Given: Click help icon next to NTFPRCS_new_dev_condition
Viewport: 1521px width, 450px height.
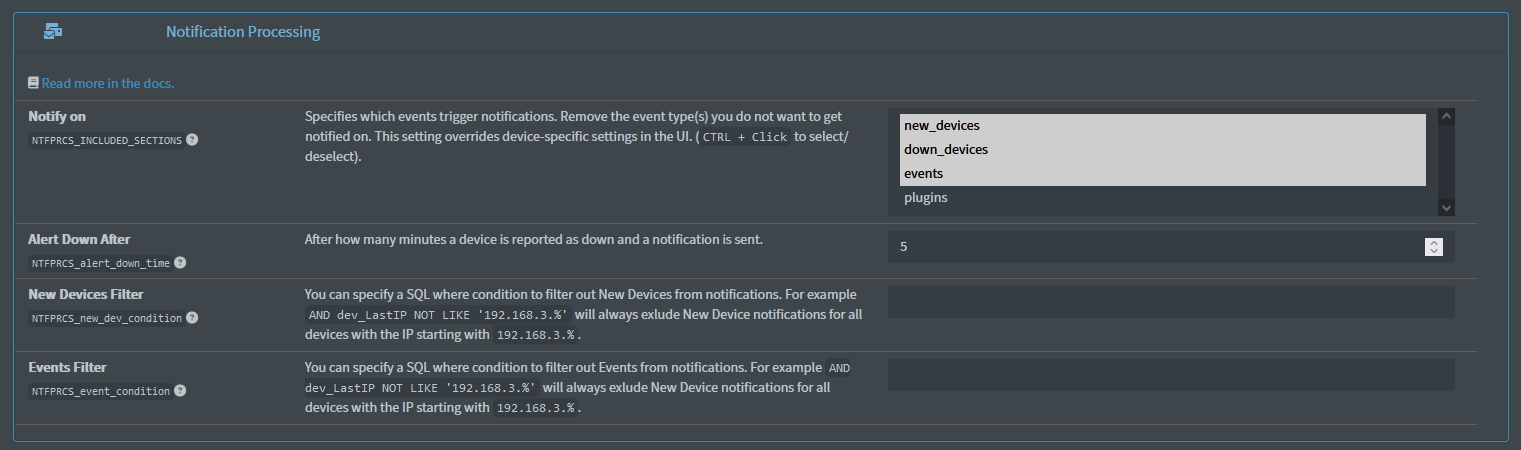Looking at the screenshot, I should pos(192,318).
